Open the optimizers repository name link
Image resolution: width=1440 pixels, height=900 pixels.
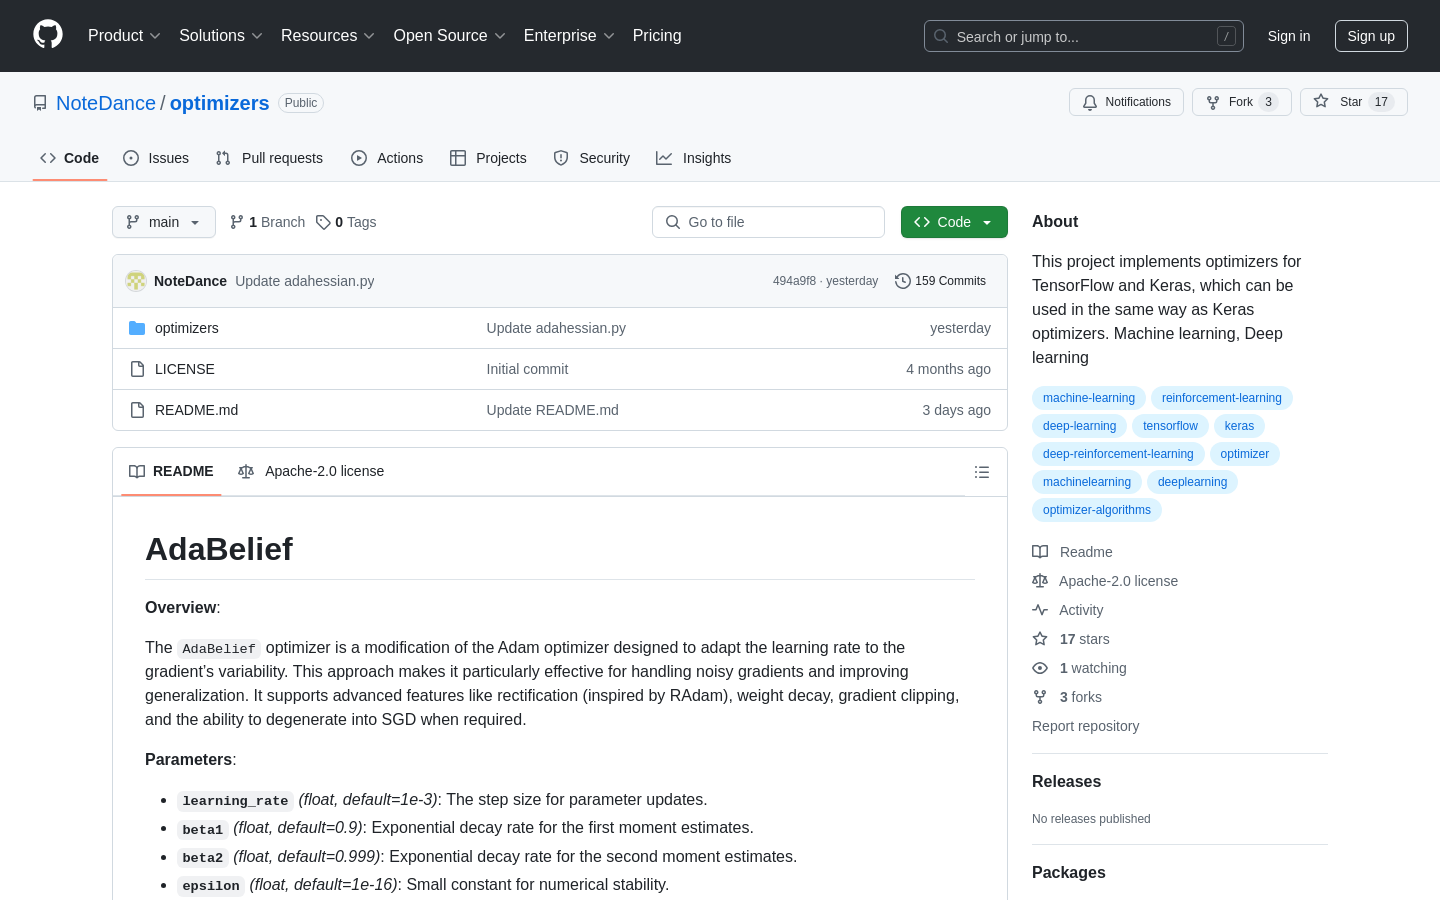pyautogui.click(x=220, y=103)
